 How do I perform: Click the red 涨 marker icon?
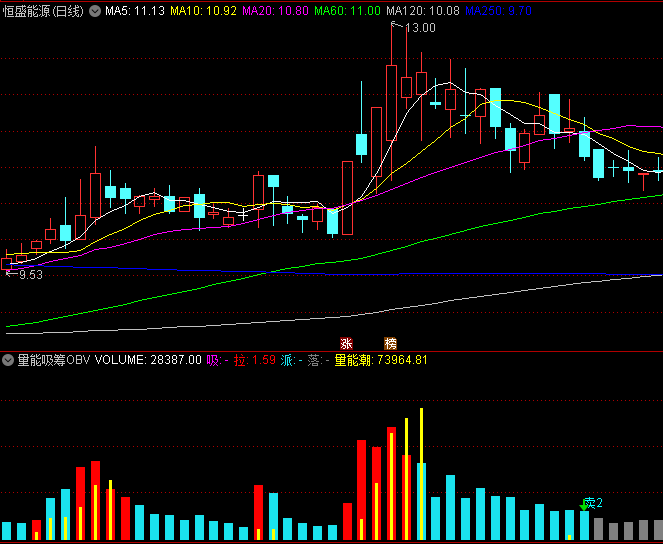(346, 343)
